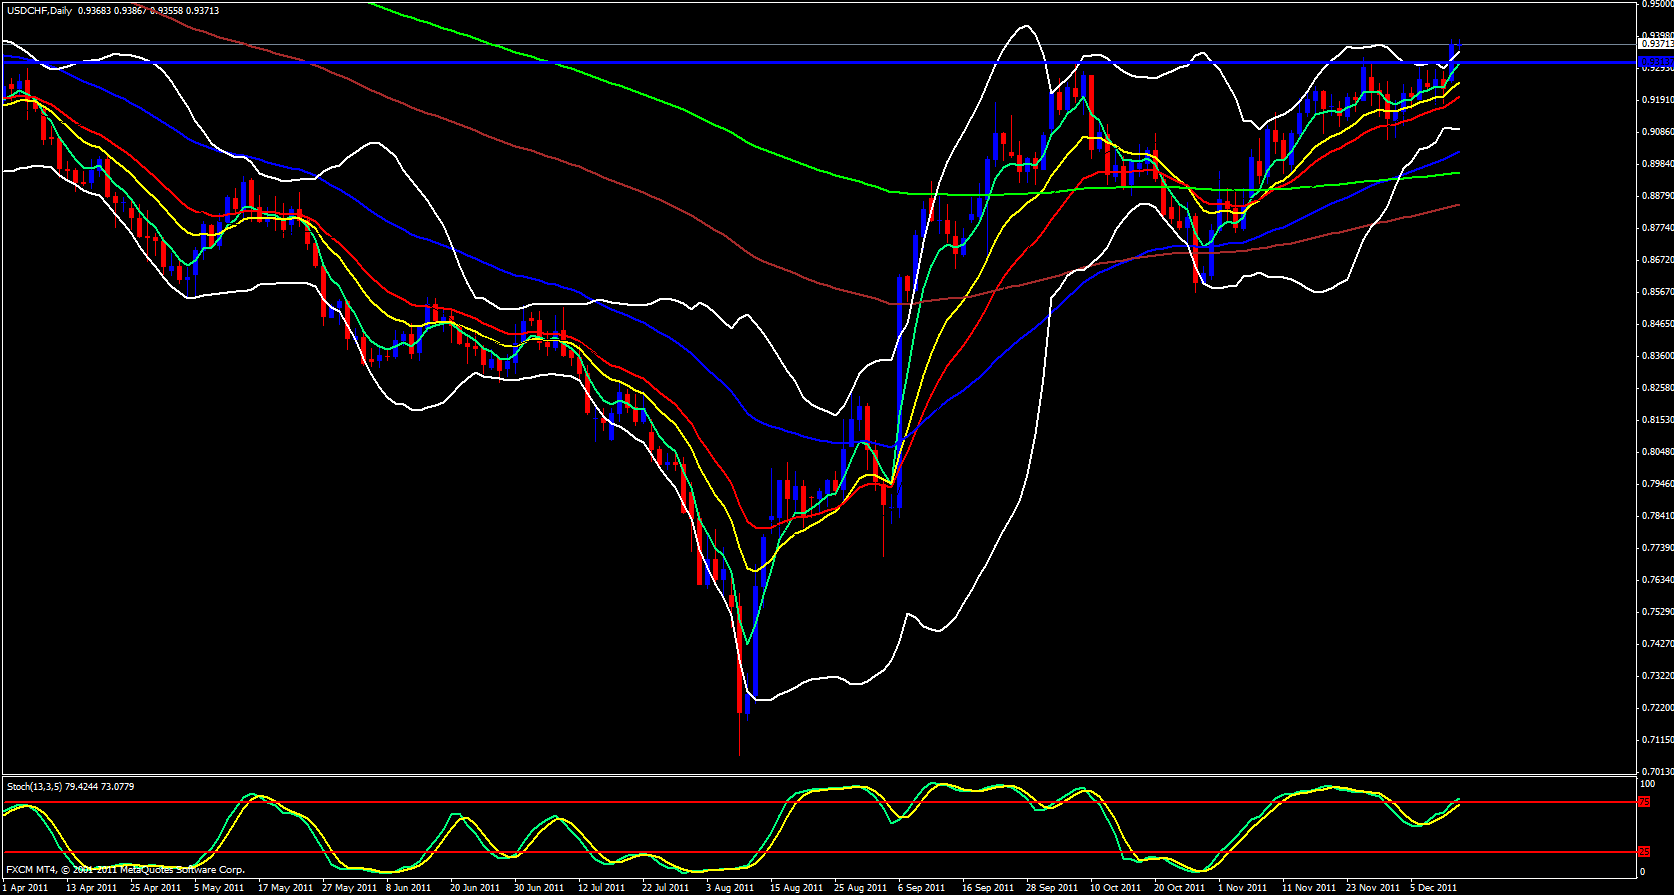
Task: Click the Stoch(13,3,5) indicator label
Action: click(34, 787)
